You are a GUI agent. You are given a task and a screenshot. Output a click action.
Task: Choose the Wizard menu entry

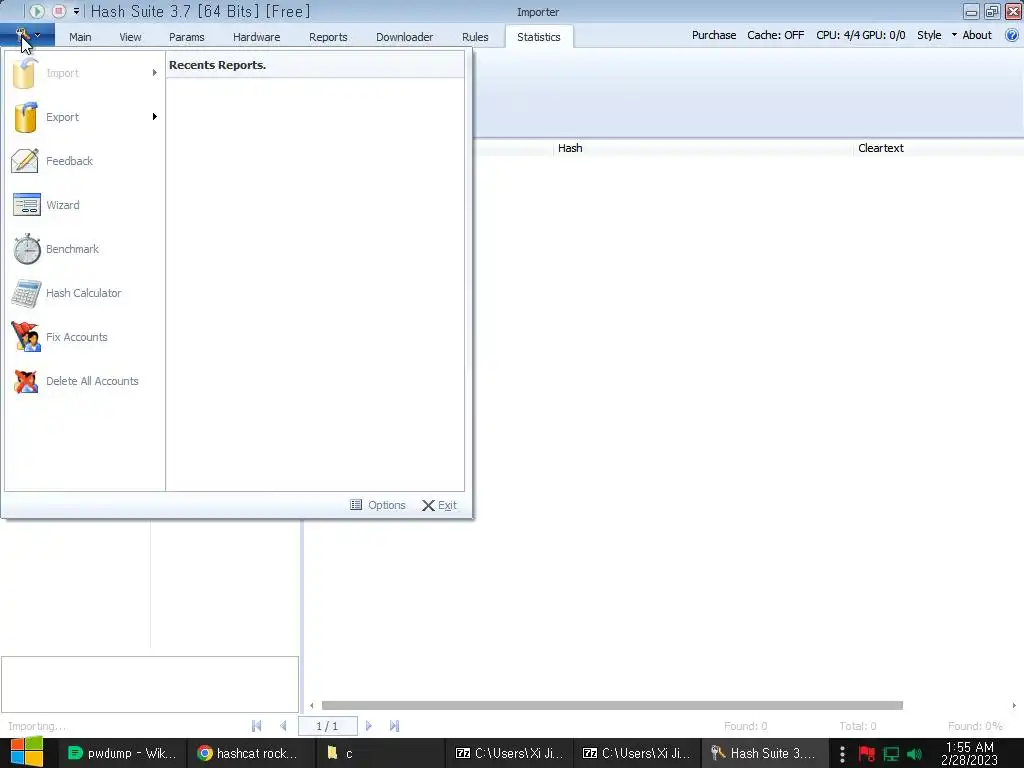click(x=84, y=204)
